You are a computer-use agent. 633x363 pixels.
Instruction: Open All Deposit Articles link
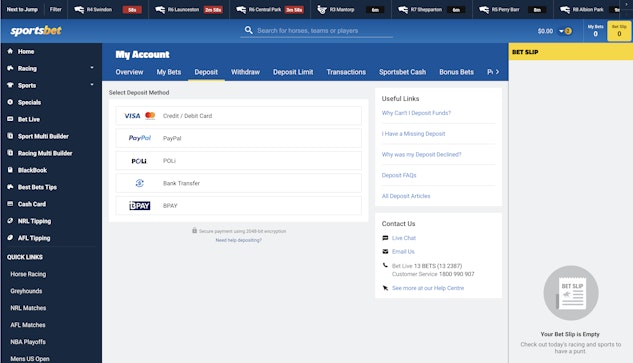(x=406, y=196)
